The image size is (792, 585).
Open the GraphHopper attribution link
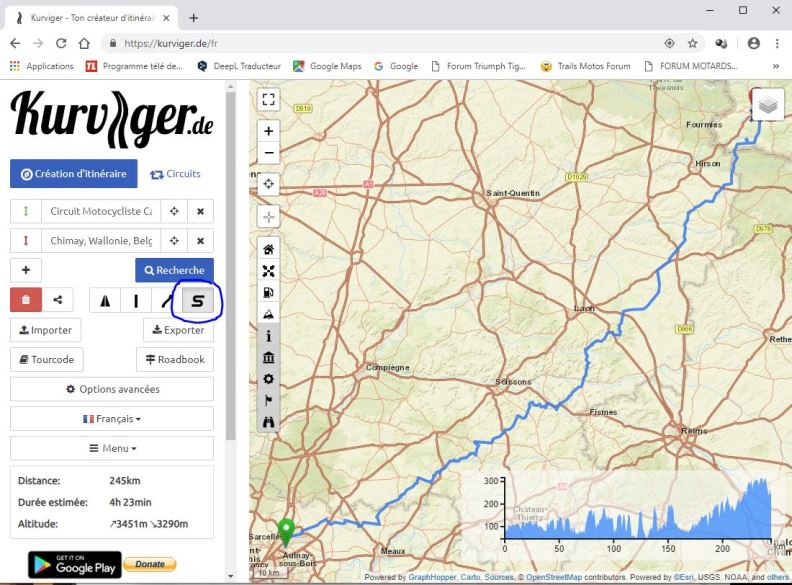click(432, 577)
